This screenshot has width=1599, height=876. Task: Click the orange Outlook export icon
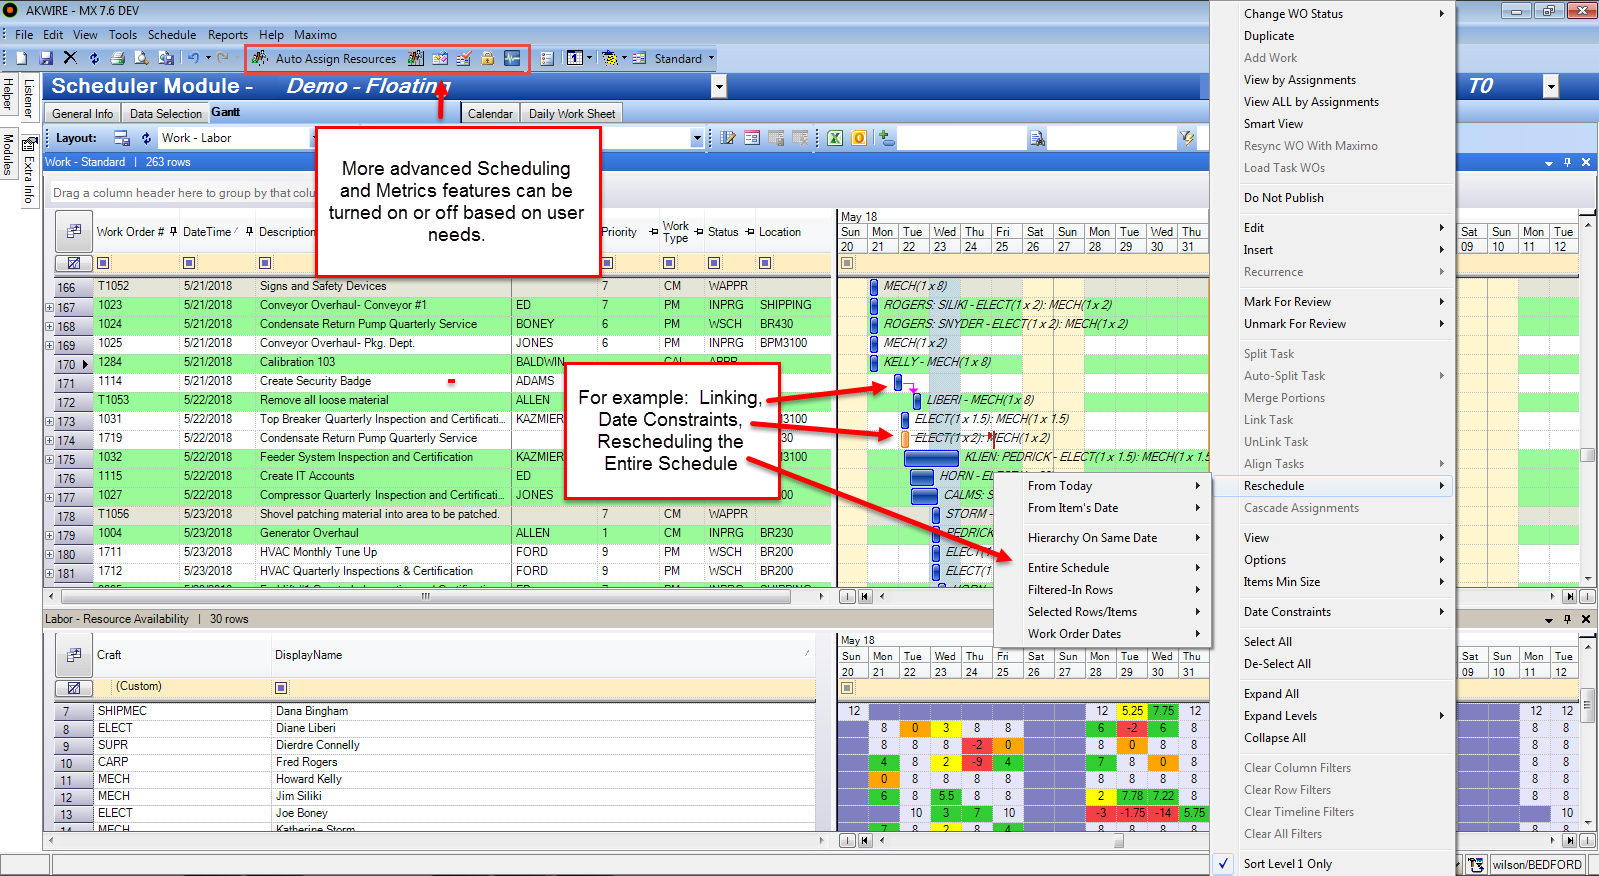(859, 138)
